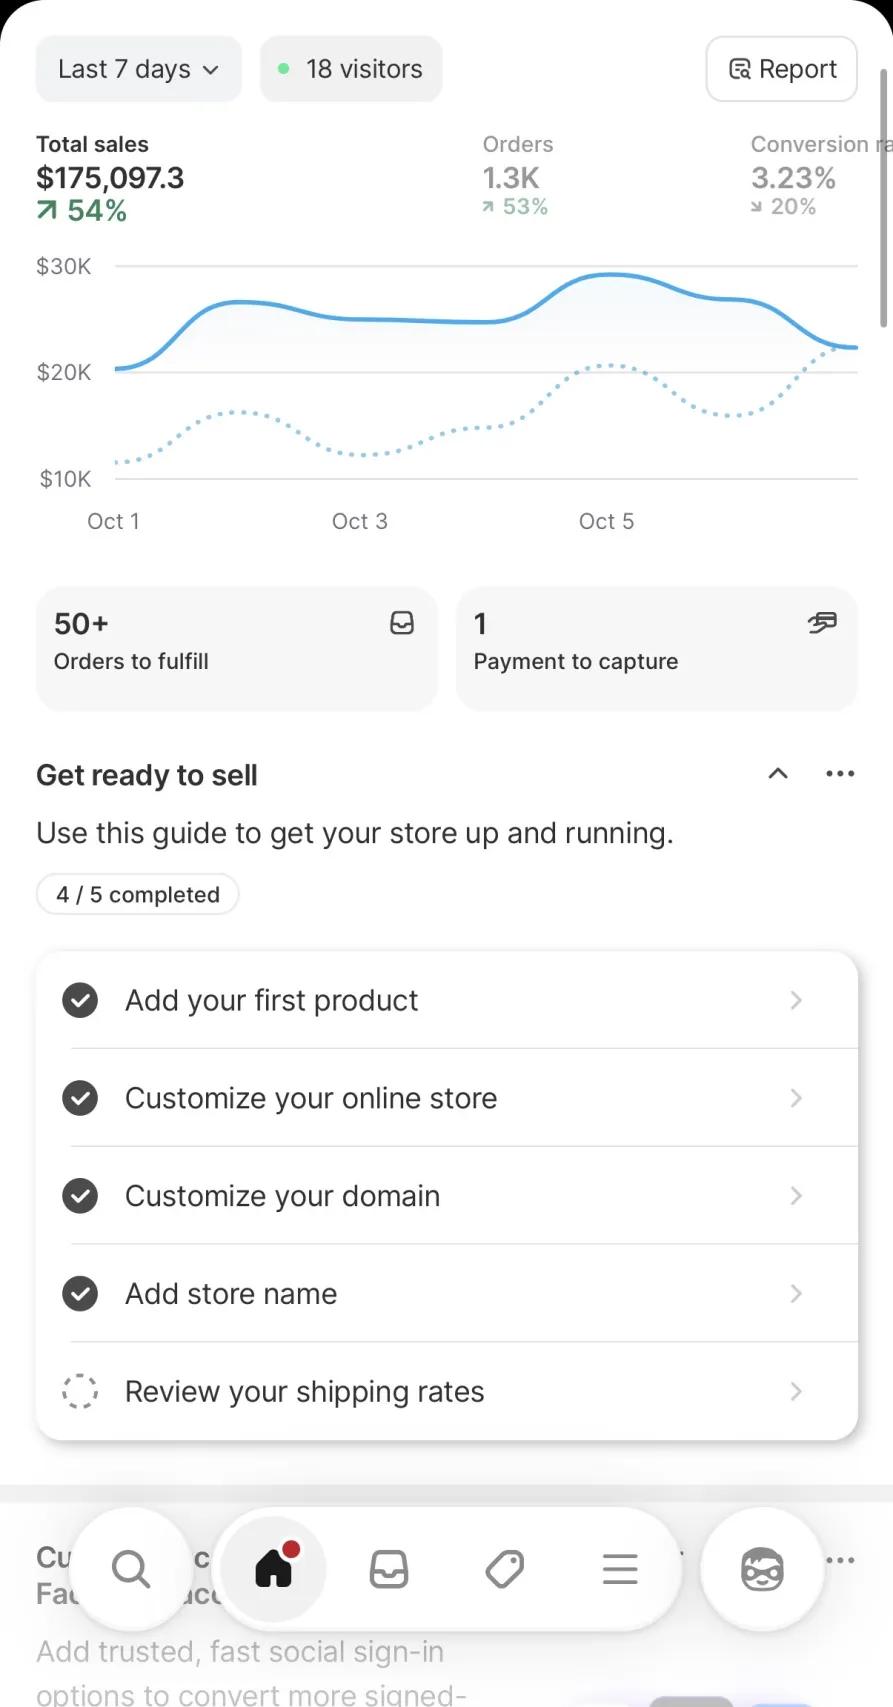
Task: Mark Review your shipping rates complete
Action: pyautogui.click(x=80, y=1391)
